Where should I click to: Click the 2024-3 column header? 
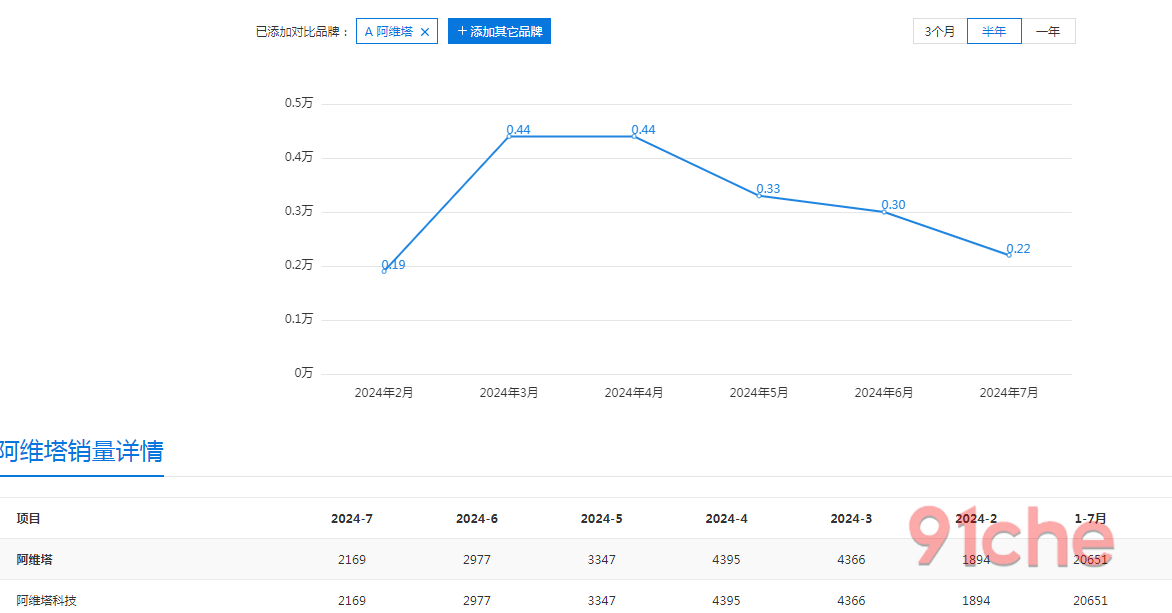(x=851, y=519)
